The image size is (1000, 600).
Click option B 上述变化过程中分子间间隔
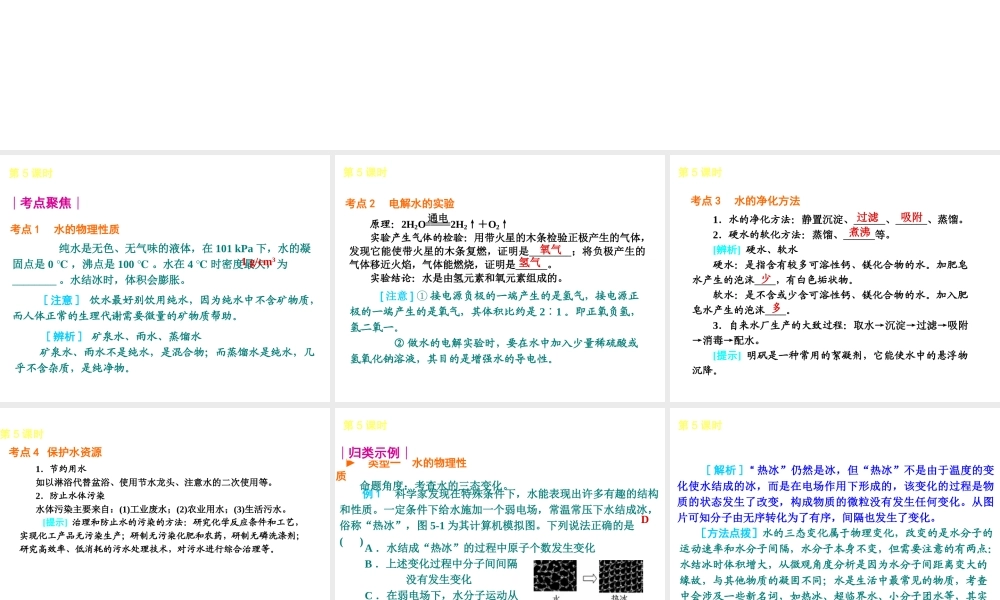coord(441,564)
